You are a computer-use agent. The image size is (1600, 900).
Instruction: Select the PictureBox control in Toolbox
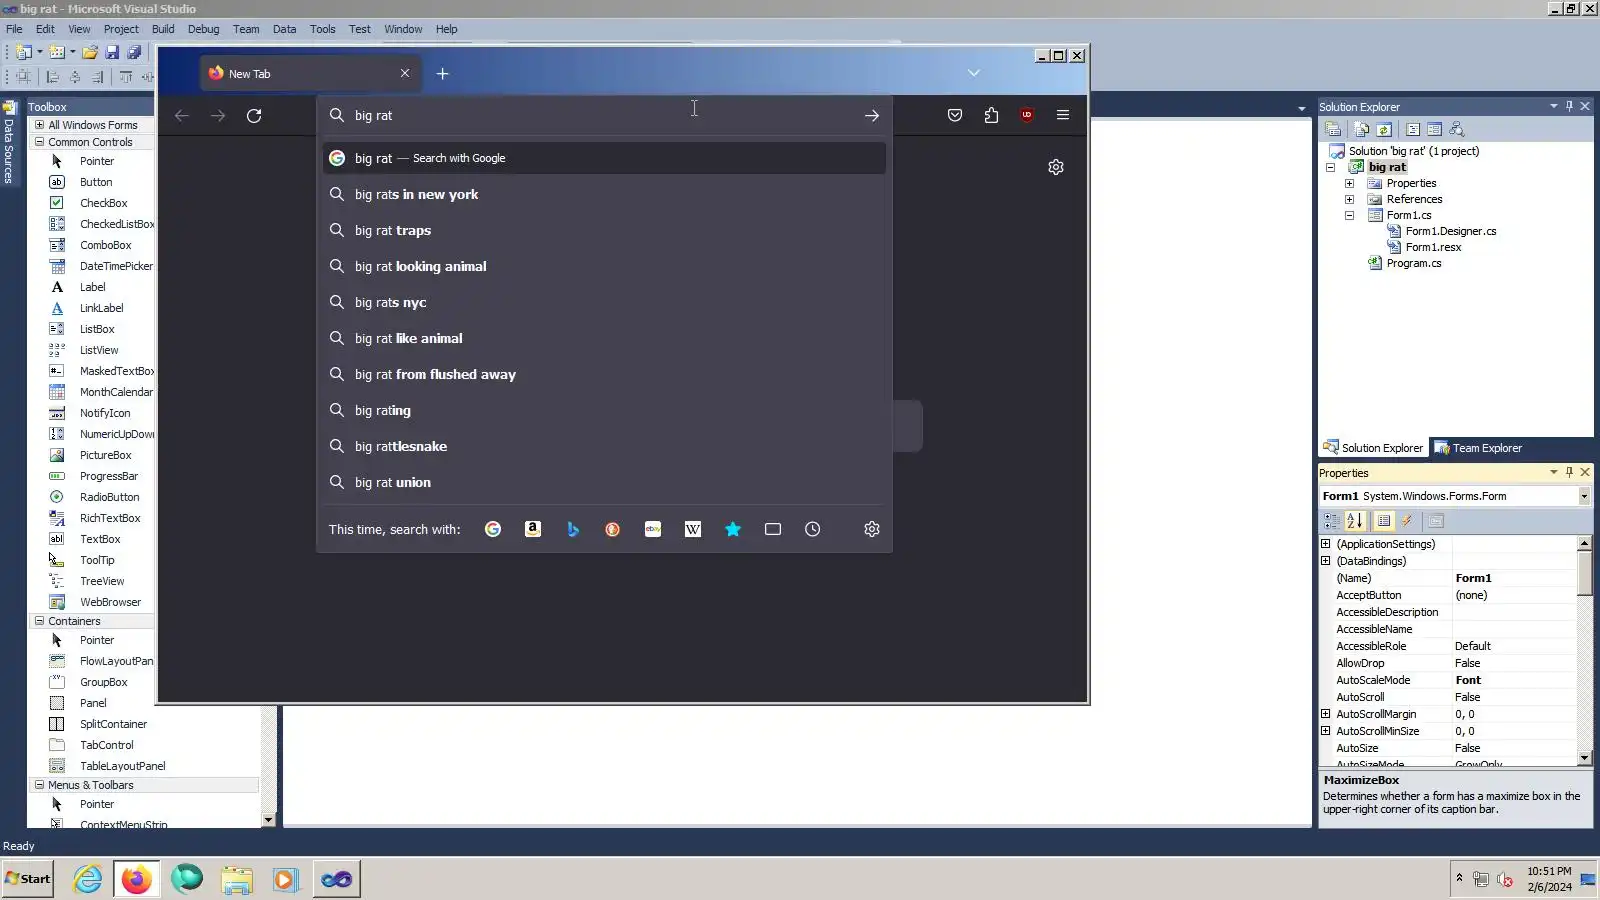(x=105, y=456)
